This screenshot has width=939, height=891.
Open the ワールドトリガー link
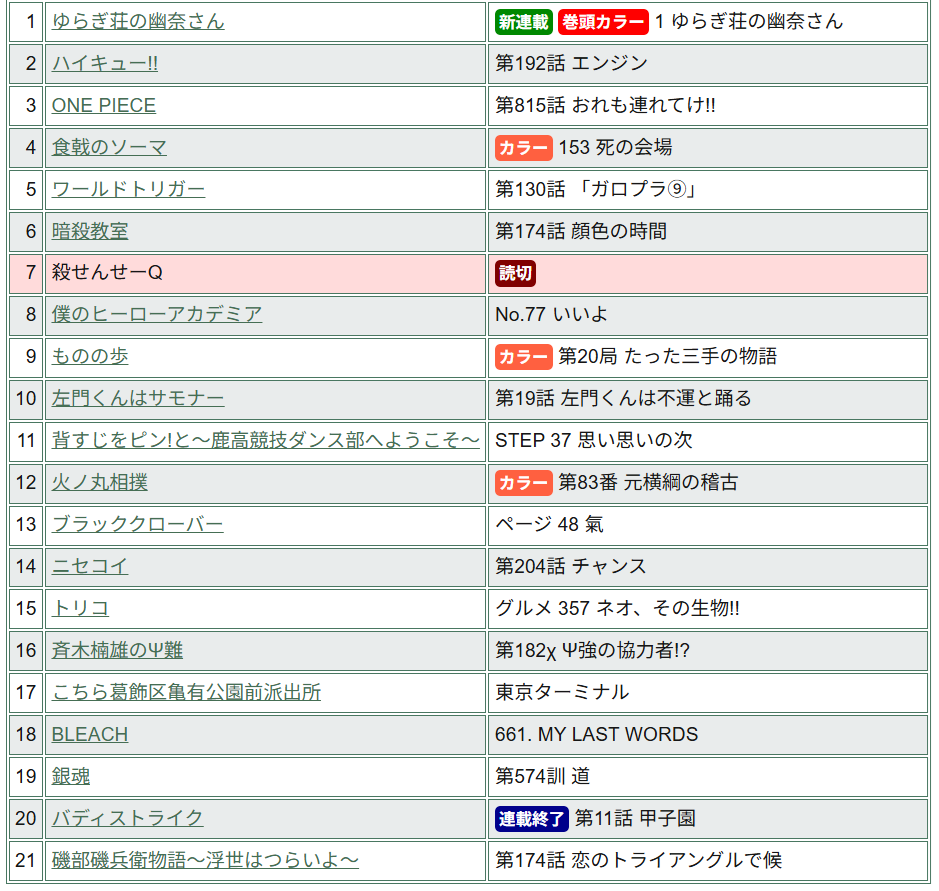(128, 189)
